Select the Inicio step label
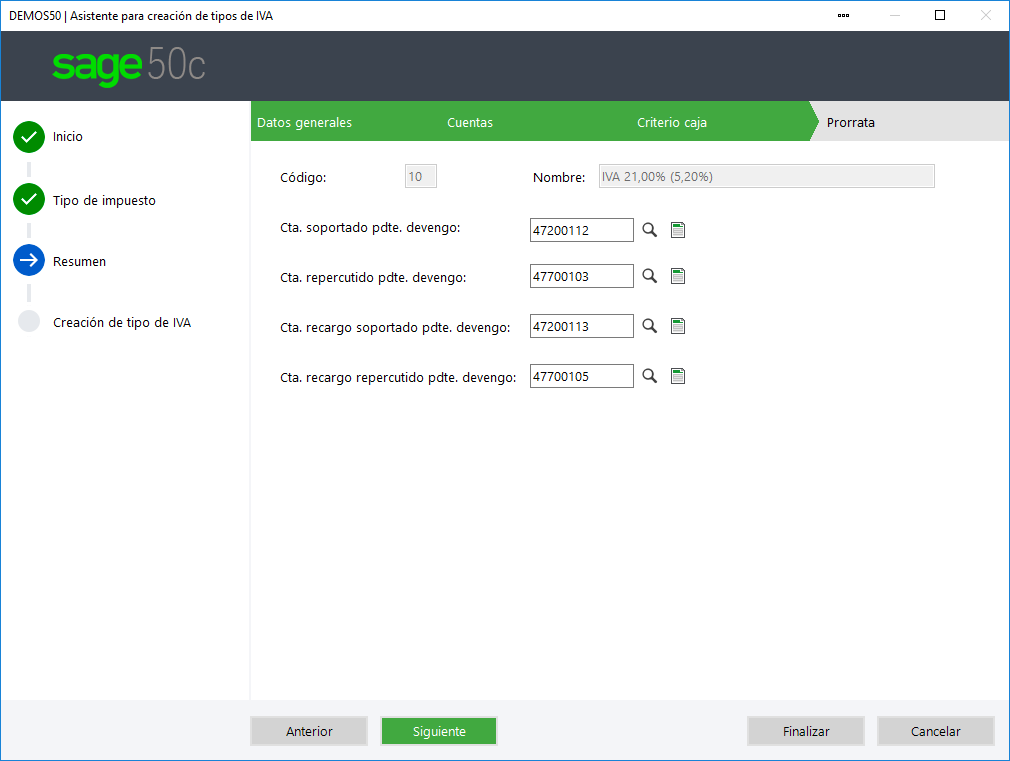The image size is (1010, 761). coord(68,137)
